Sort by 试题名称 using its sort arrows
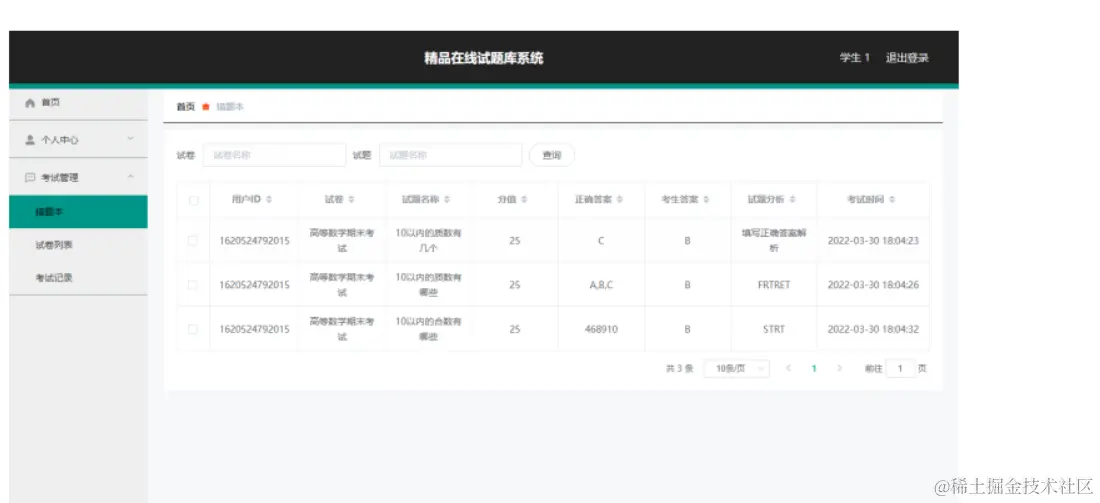The width and height of the screenshot is (1100, 503). click(x=447, y=200)
